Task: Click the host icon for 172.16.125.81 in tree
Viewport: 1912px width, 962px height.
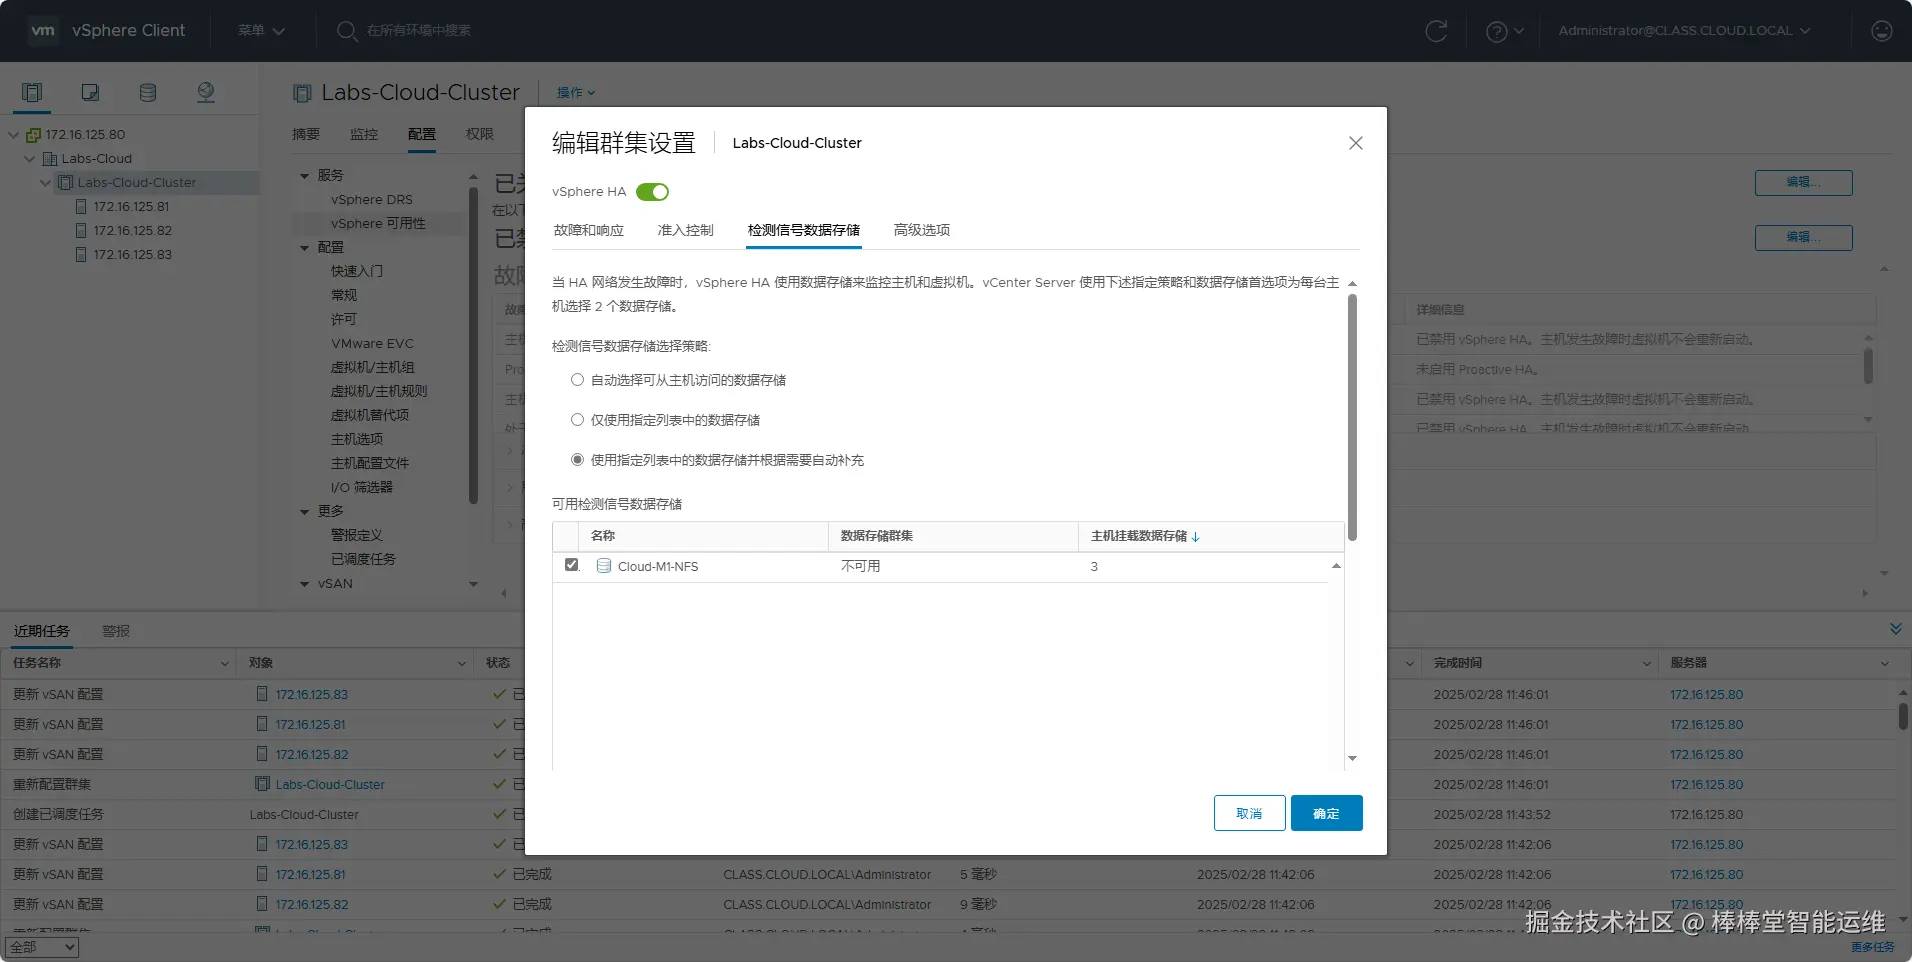Action: [82, 207]
